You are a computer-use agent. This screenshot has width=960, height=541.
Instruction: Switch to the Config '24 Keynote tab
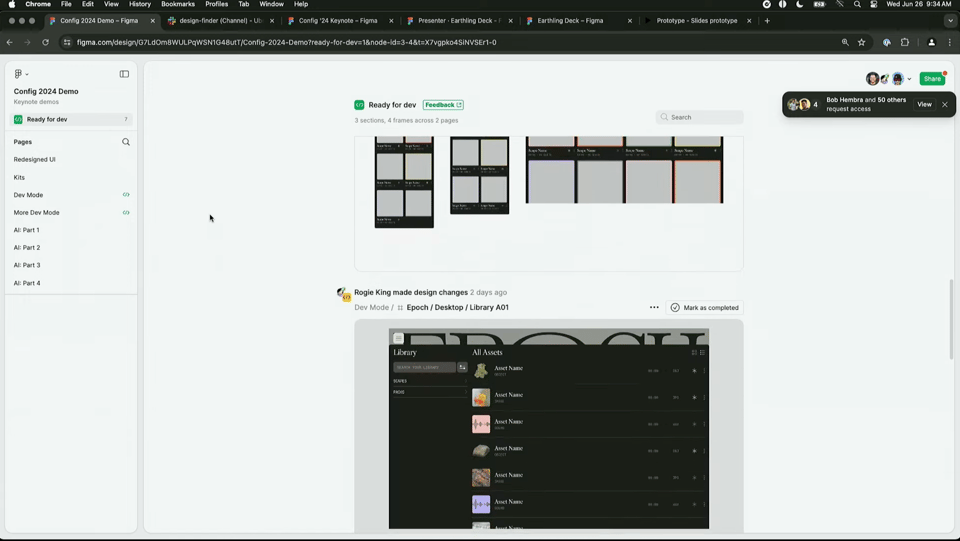point(338,21)
